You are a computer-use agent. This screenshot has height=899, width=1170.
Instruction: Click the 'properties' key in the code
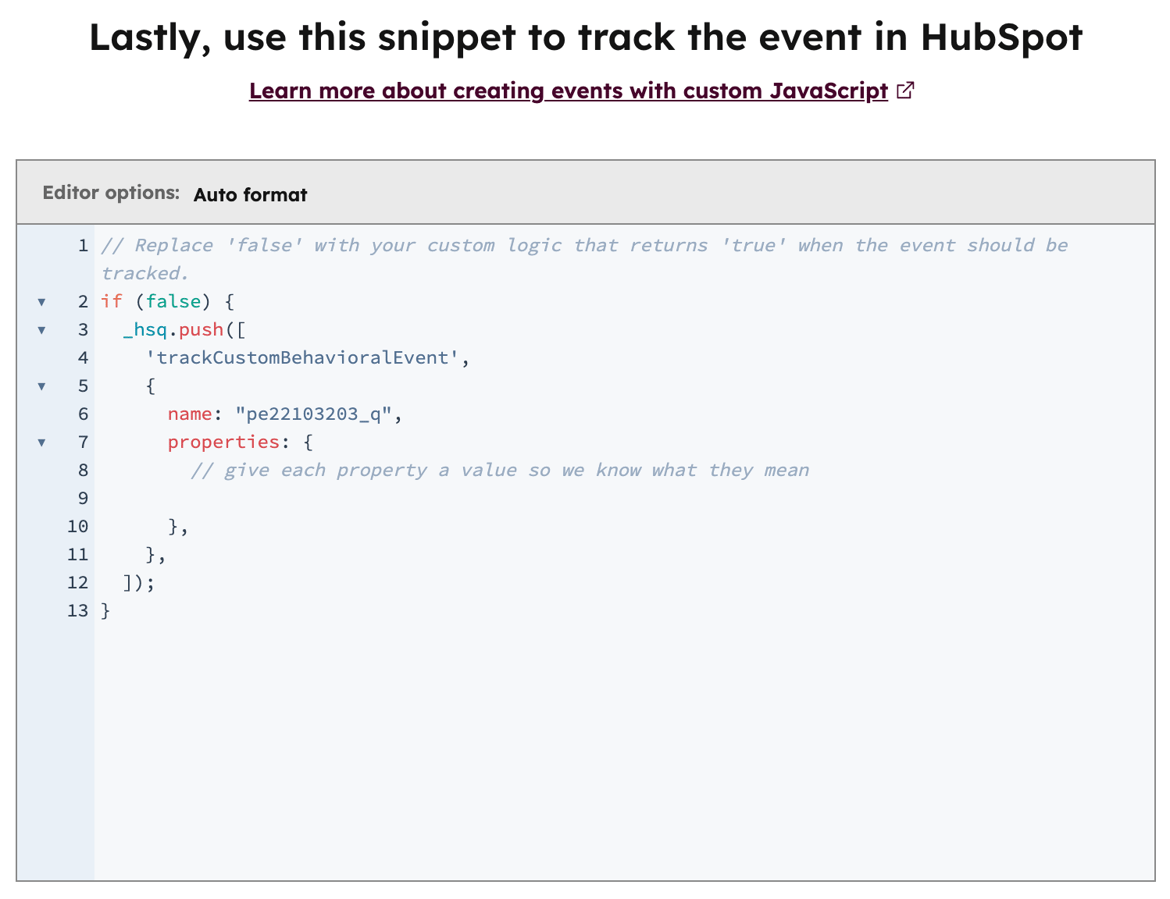tap(223, 441)
